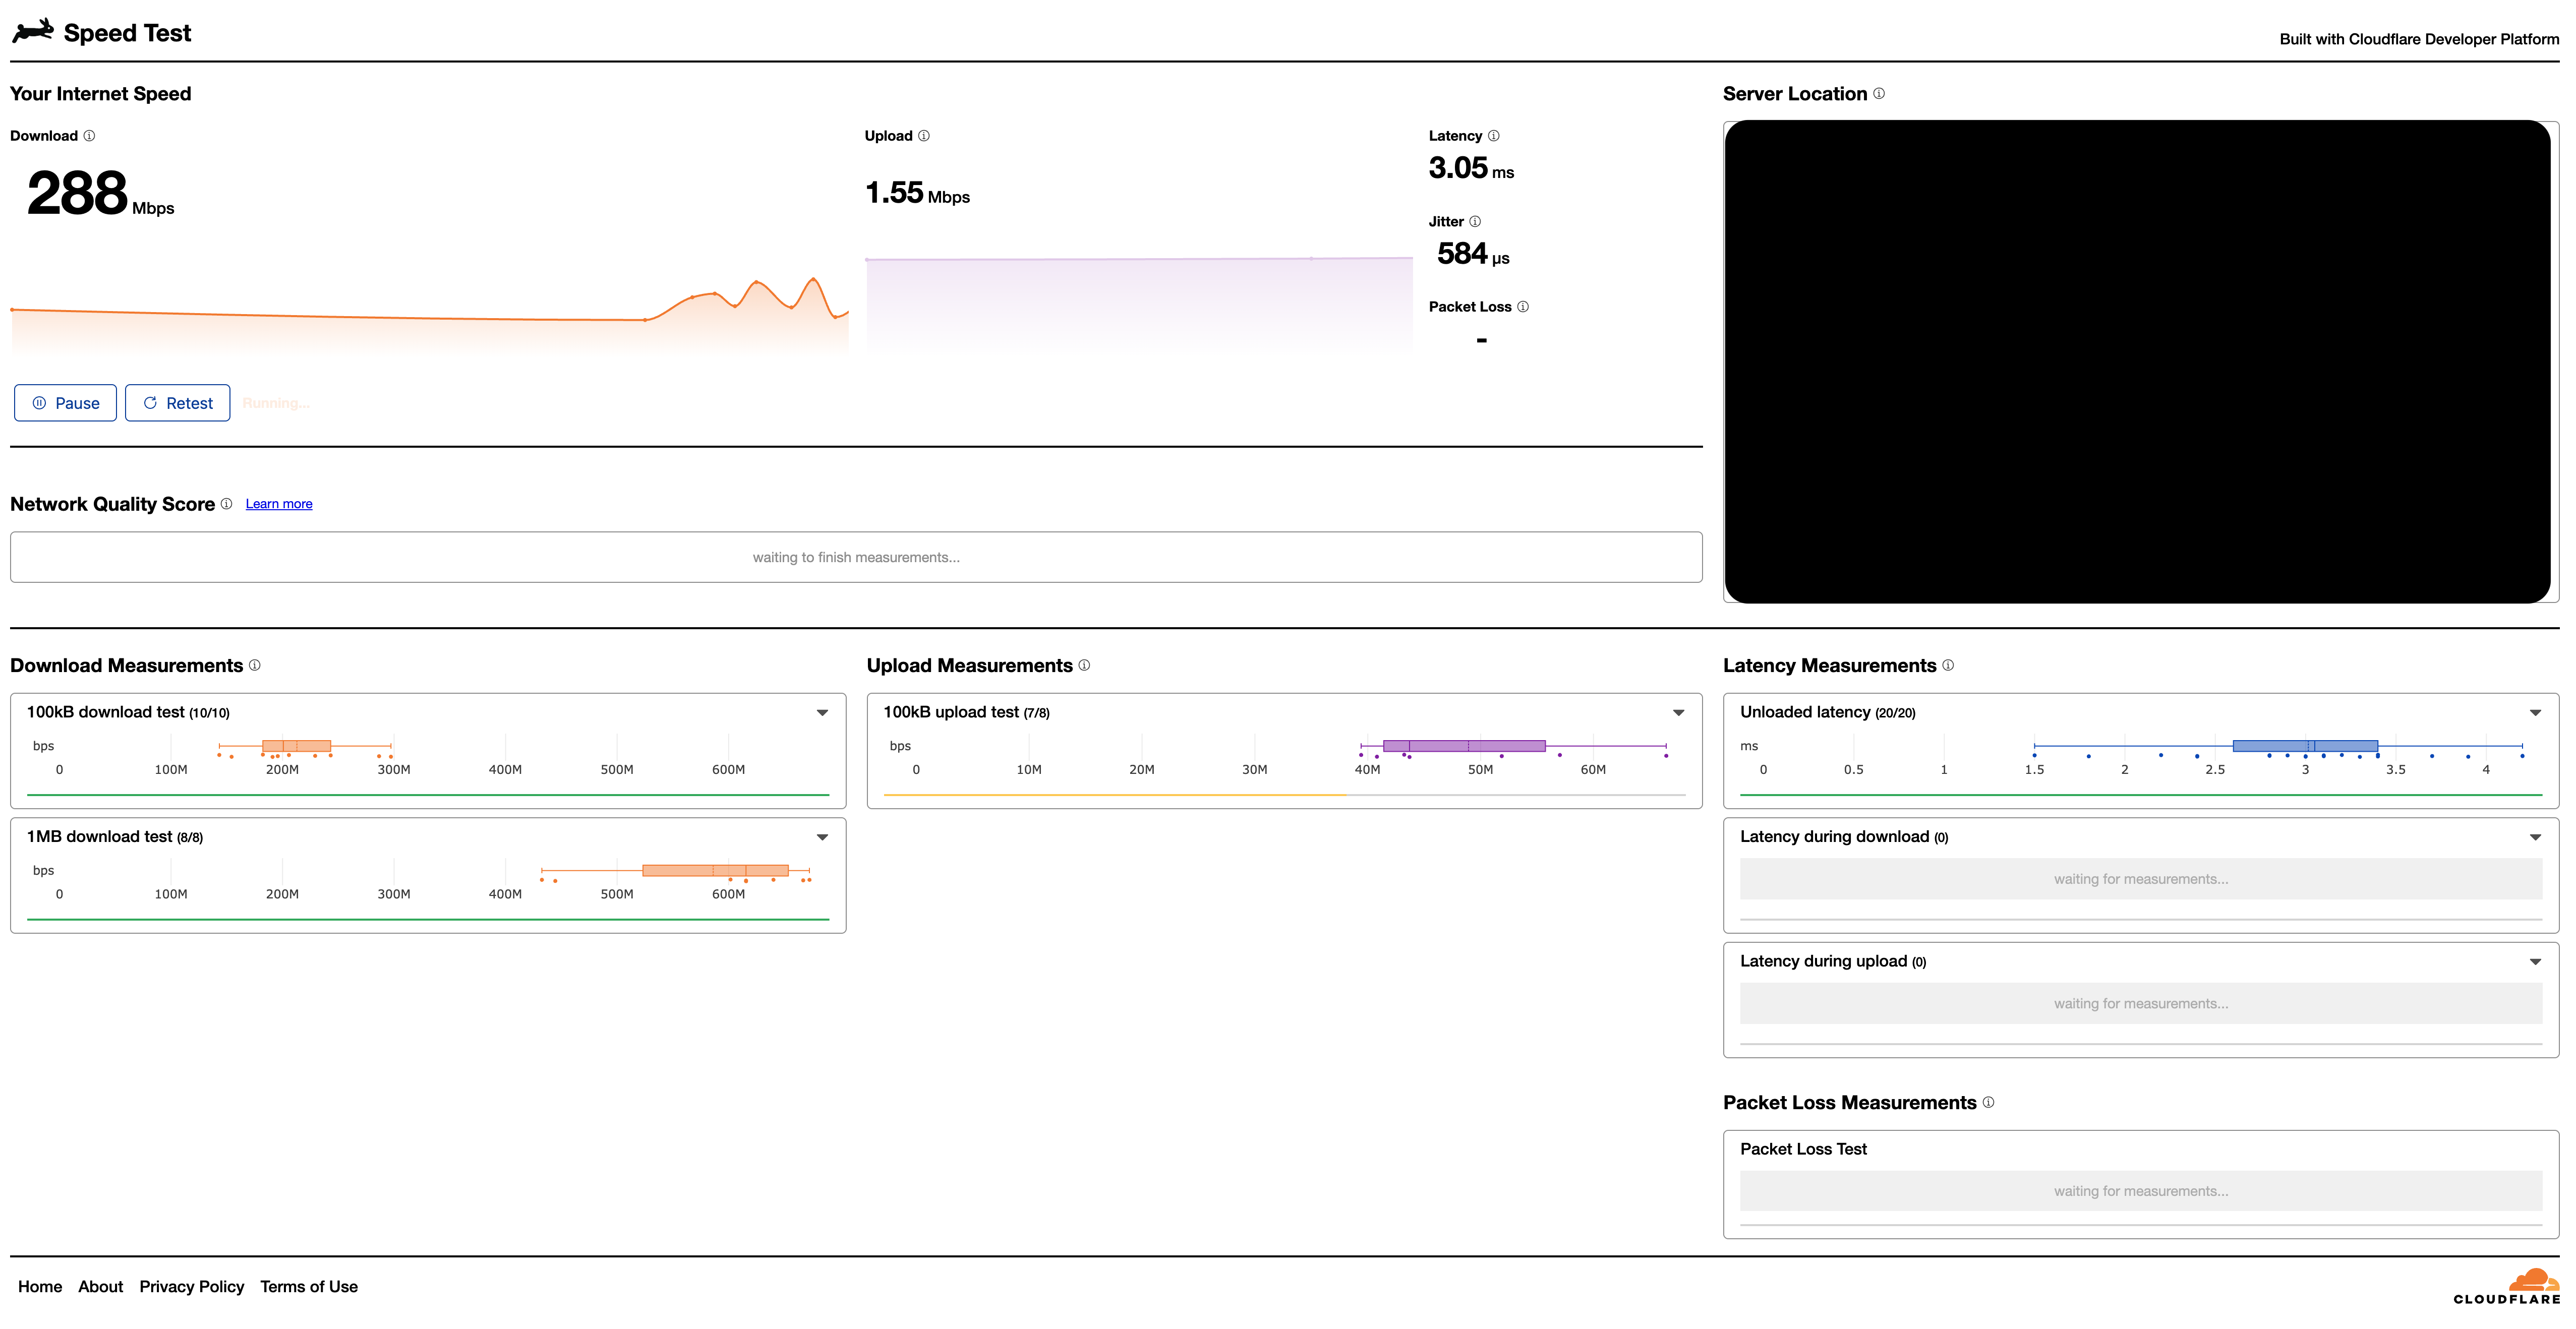Open the Network Quality Score info icon

point(226,504)
